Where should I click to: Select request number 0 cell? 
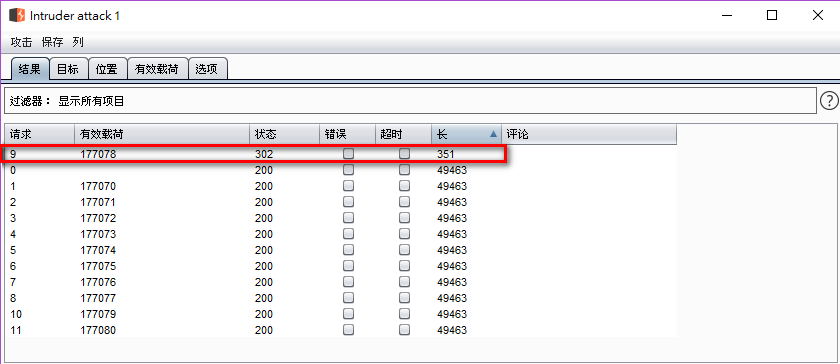tap(13, 170)
